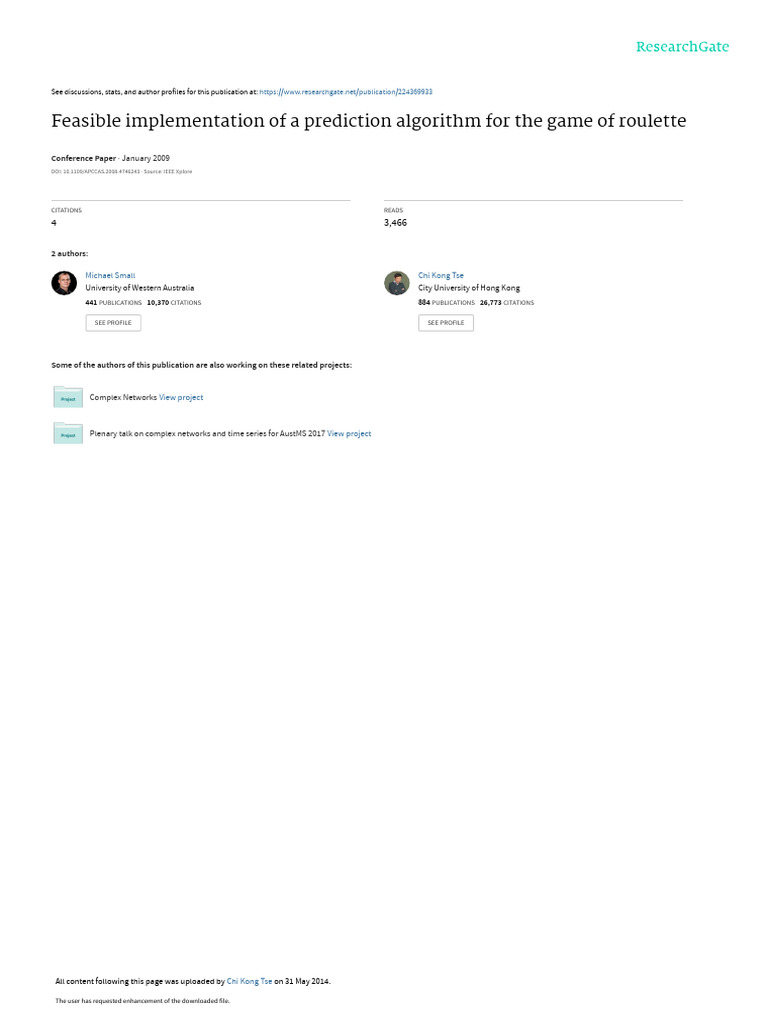This screenshot has width=768, height=1024.
Task: Open Michael Small author name link
Action: pos(110,275)
